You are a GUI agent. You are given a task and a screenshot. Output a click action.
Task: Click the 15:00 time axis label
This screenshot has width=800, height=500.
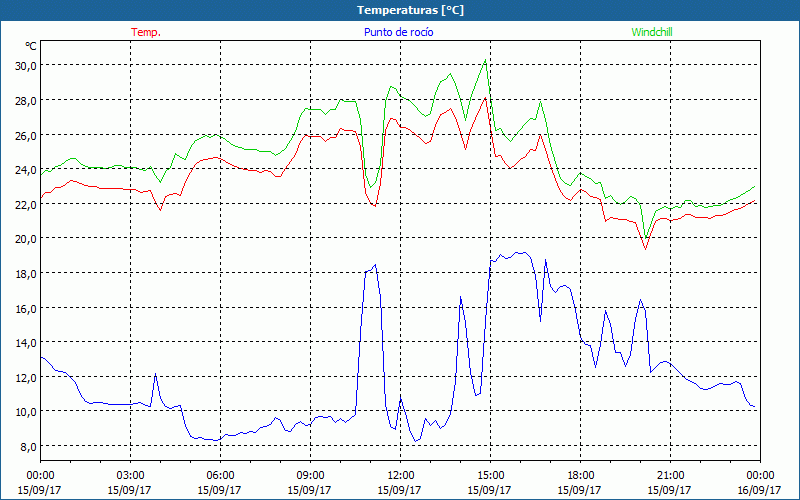click(x=490, y=476)
